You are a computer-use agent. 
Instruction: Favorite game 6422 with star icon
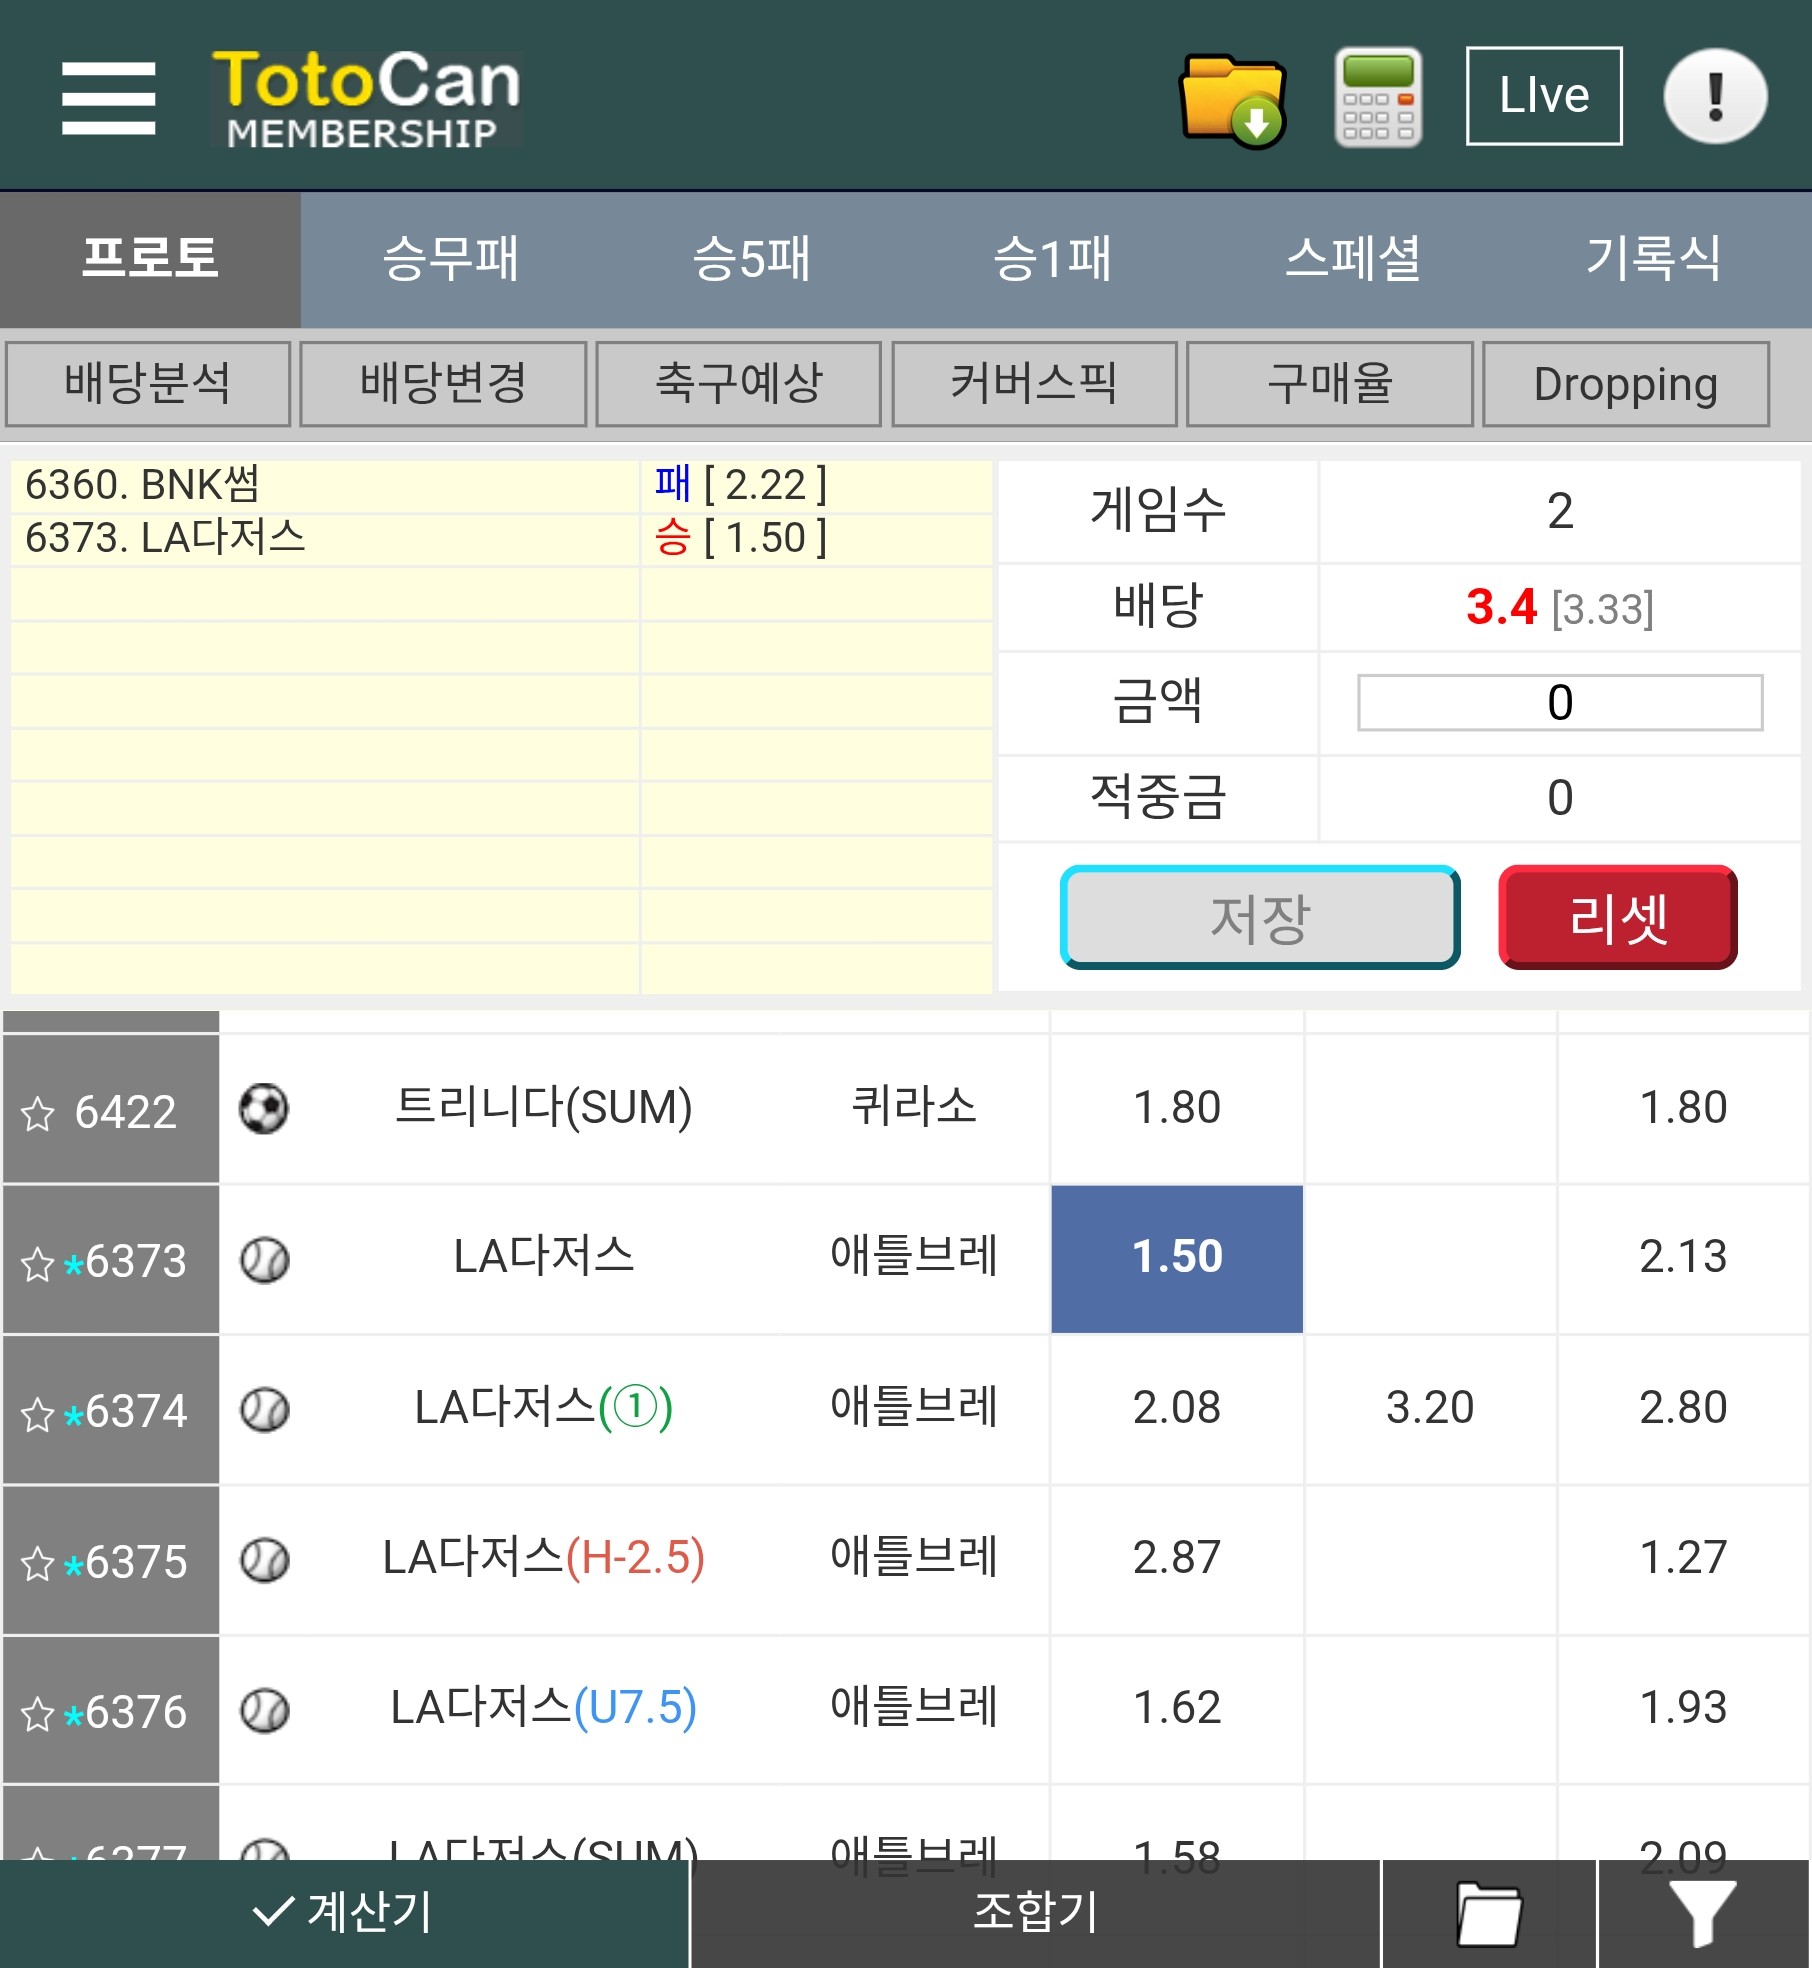38,1113
